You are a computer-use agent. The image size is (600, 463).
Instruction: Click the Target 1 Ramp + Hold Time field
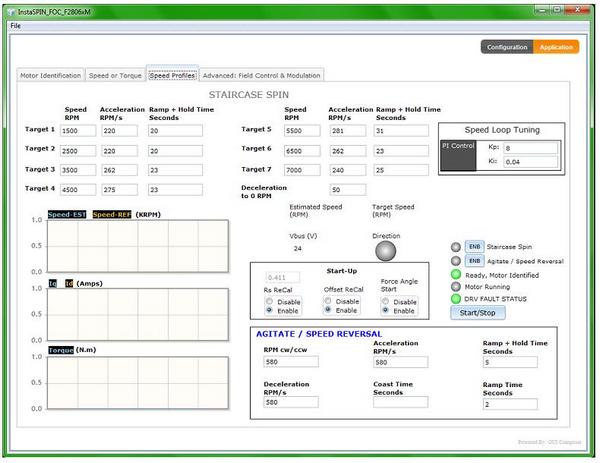tap(175, 130)
